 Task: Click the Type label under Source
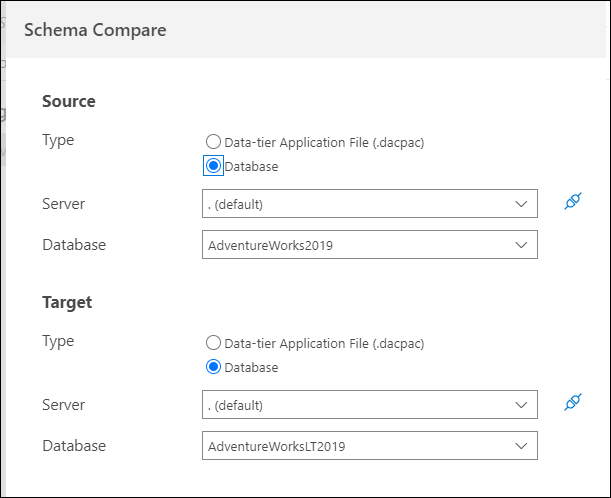(x=58, y=140)
